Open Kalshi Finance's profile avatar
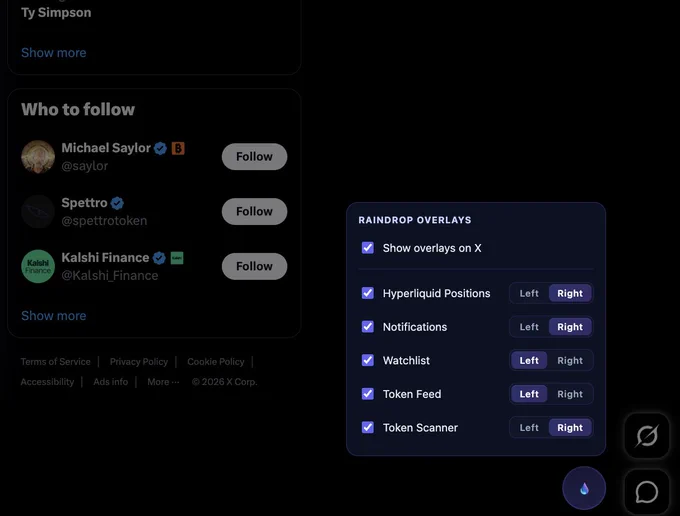This screenshot has height=516, width=680. (38, 266)
